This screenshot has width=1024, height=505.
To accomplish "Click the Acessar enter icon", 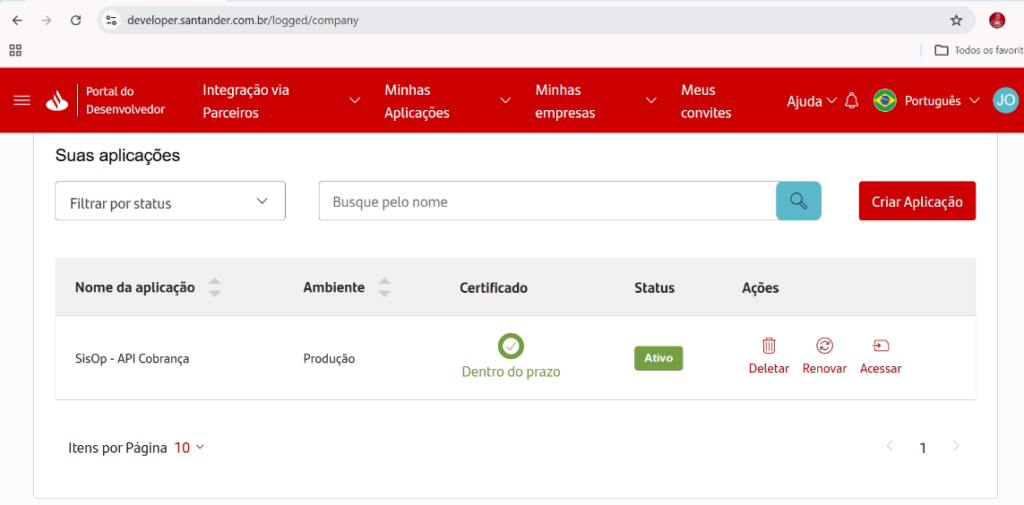I will (880, 346).
